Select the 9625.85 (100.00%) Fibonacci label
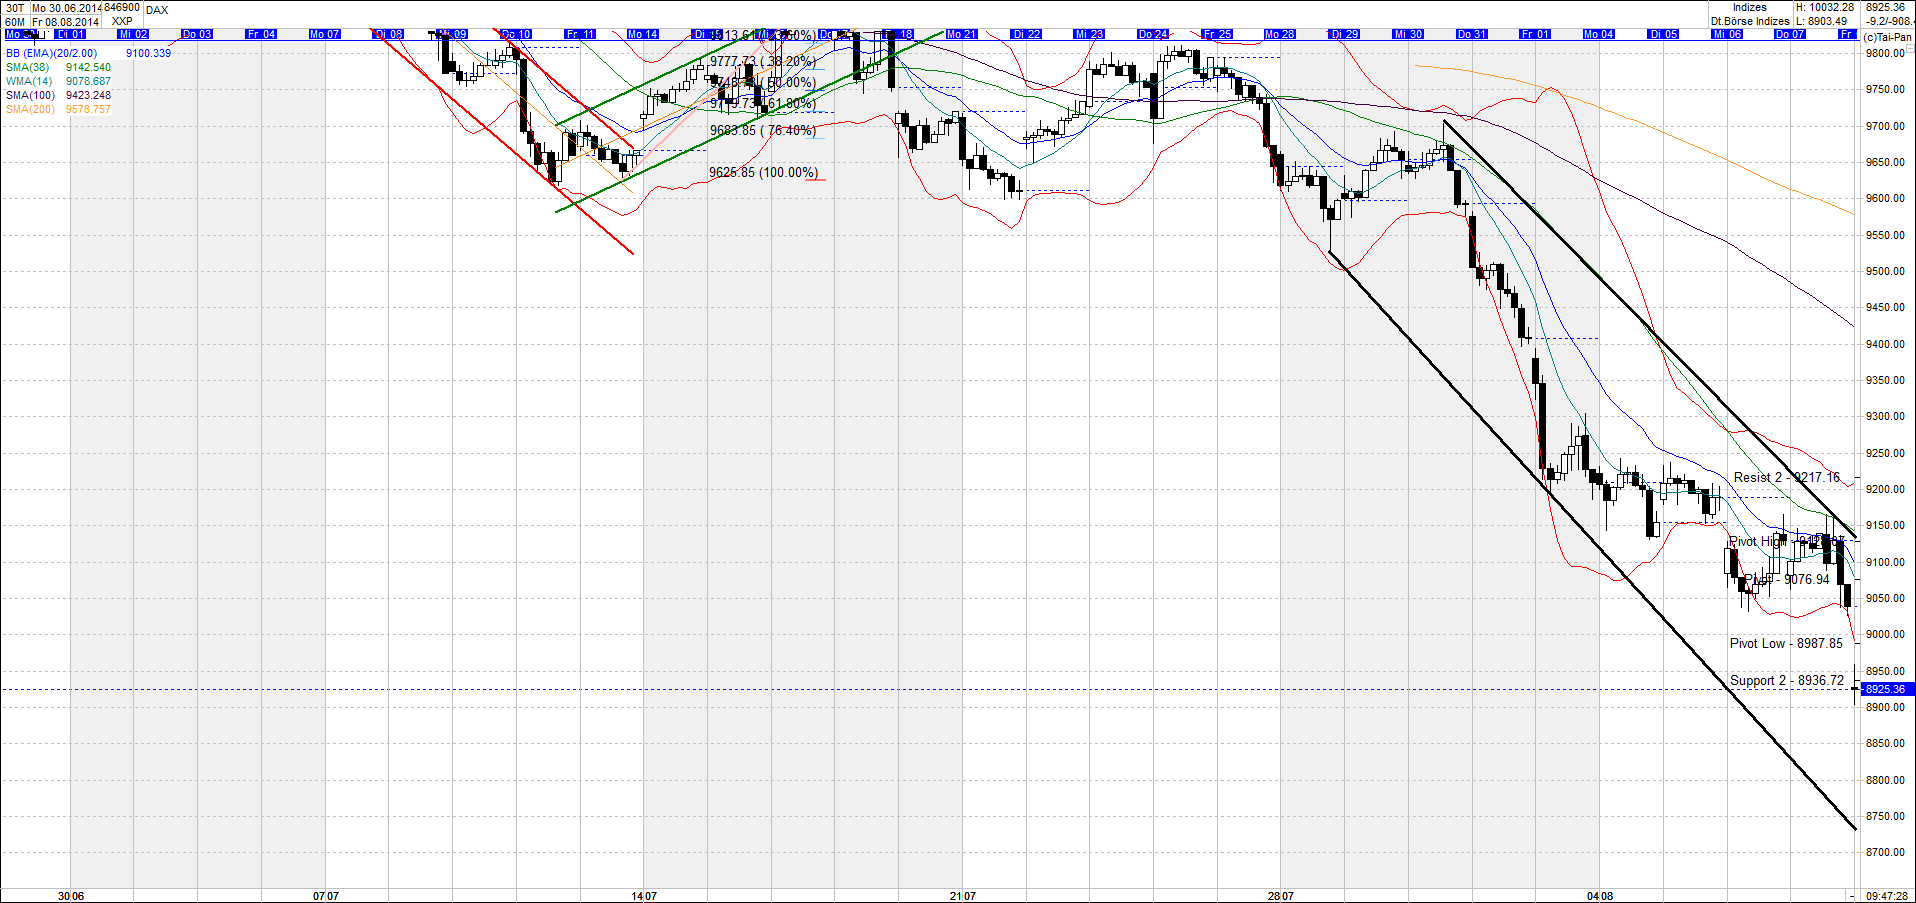Viewport: 1916px width, 903px height. pos(764,172)
